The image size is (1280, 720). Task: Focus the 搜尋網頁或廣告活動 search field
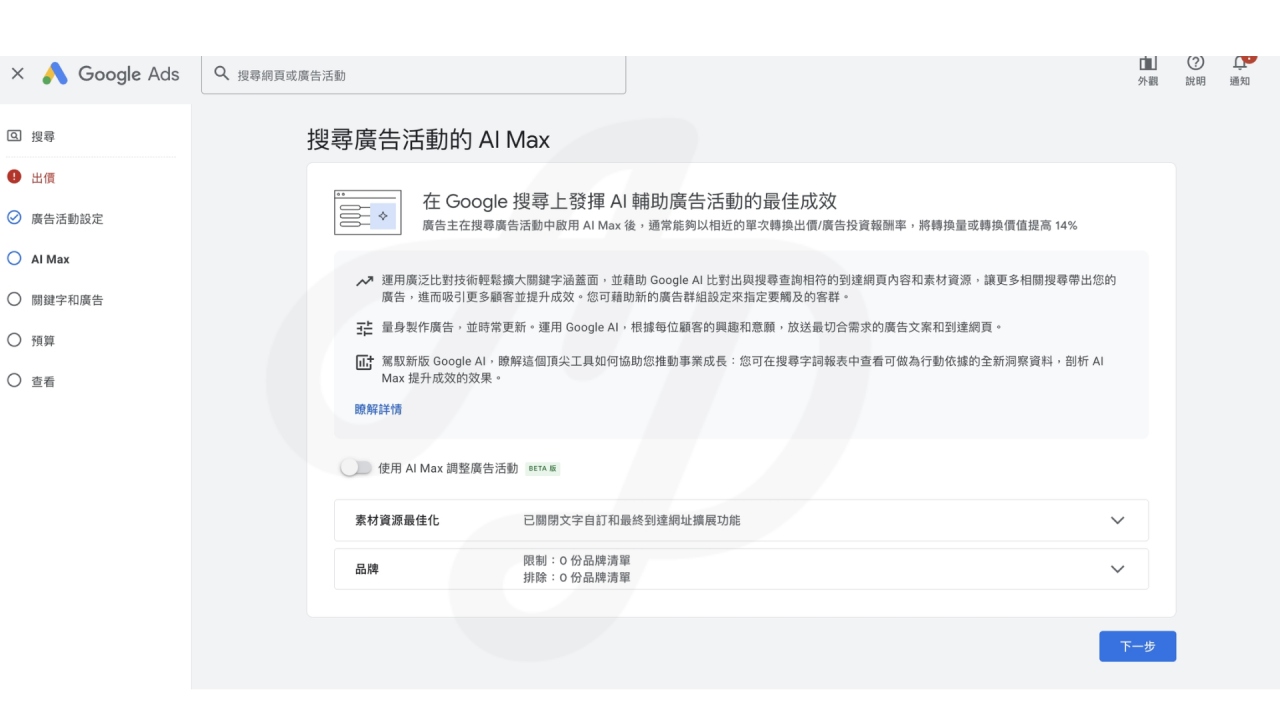point(413,75)
